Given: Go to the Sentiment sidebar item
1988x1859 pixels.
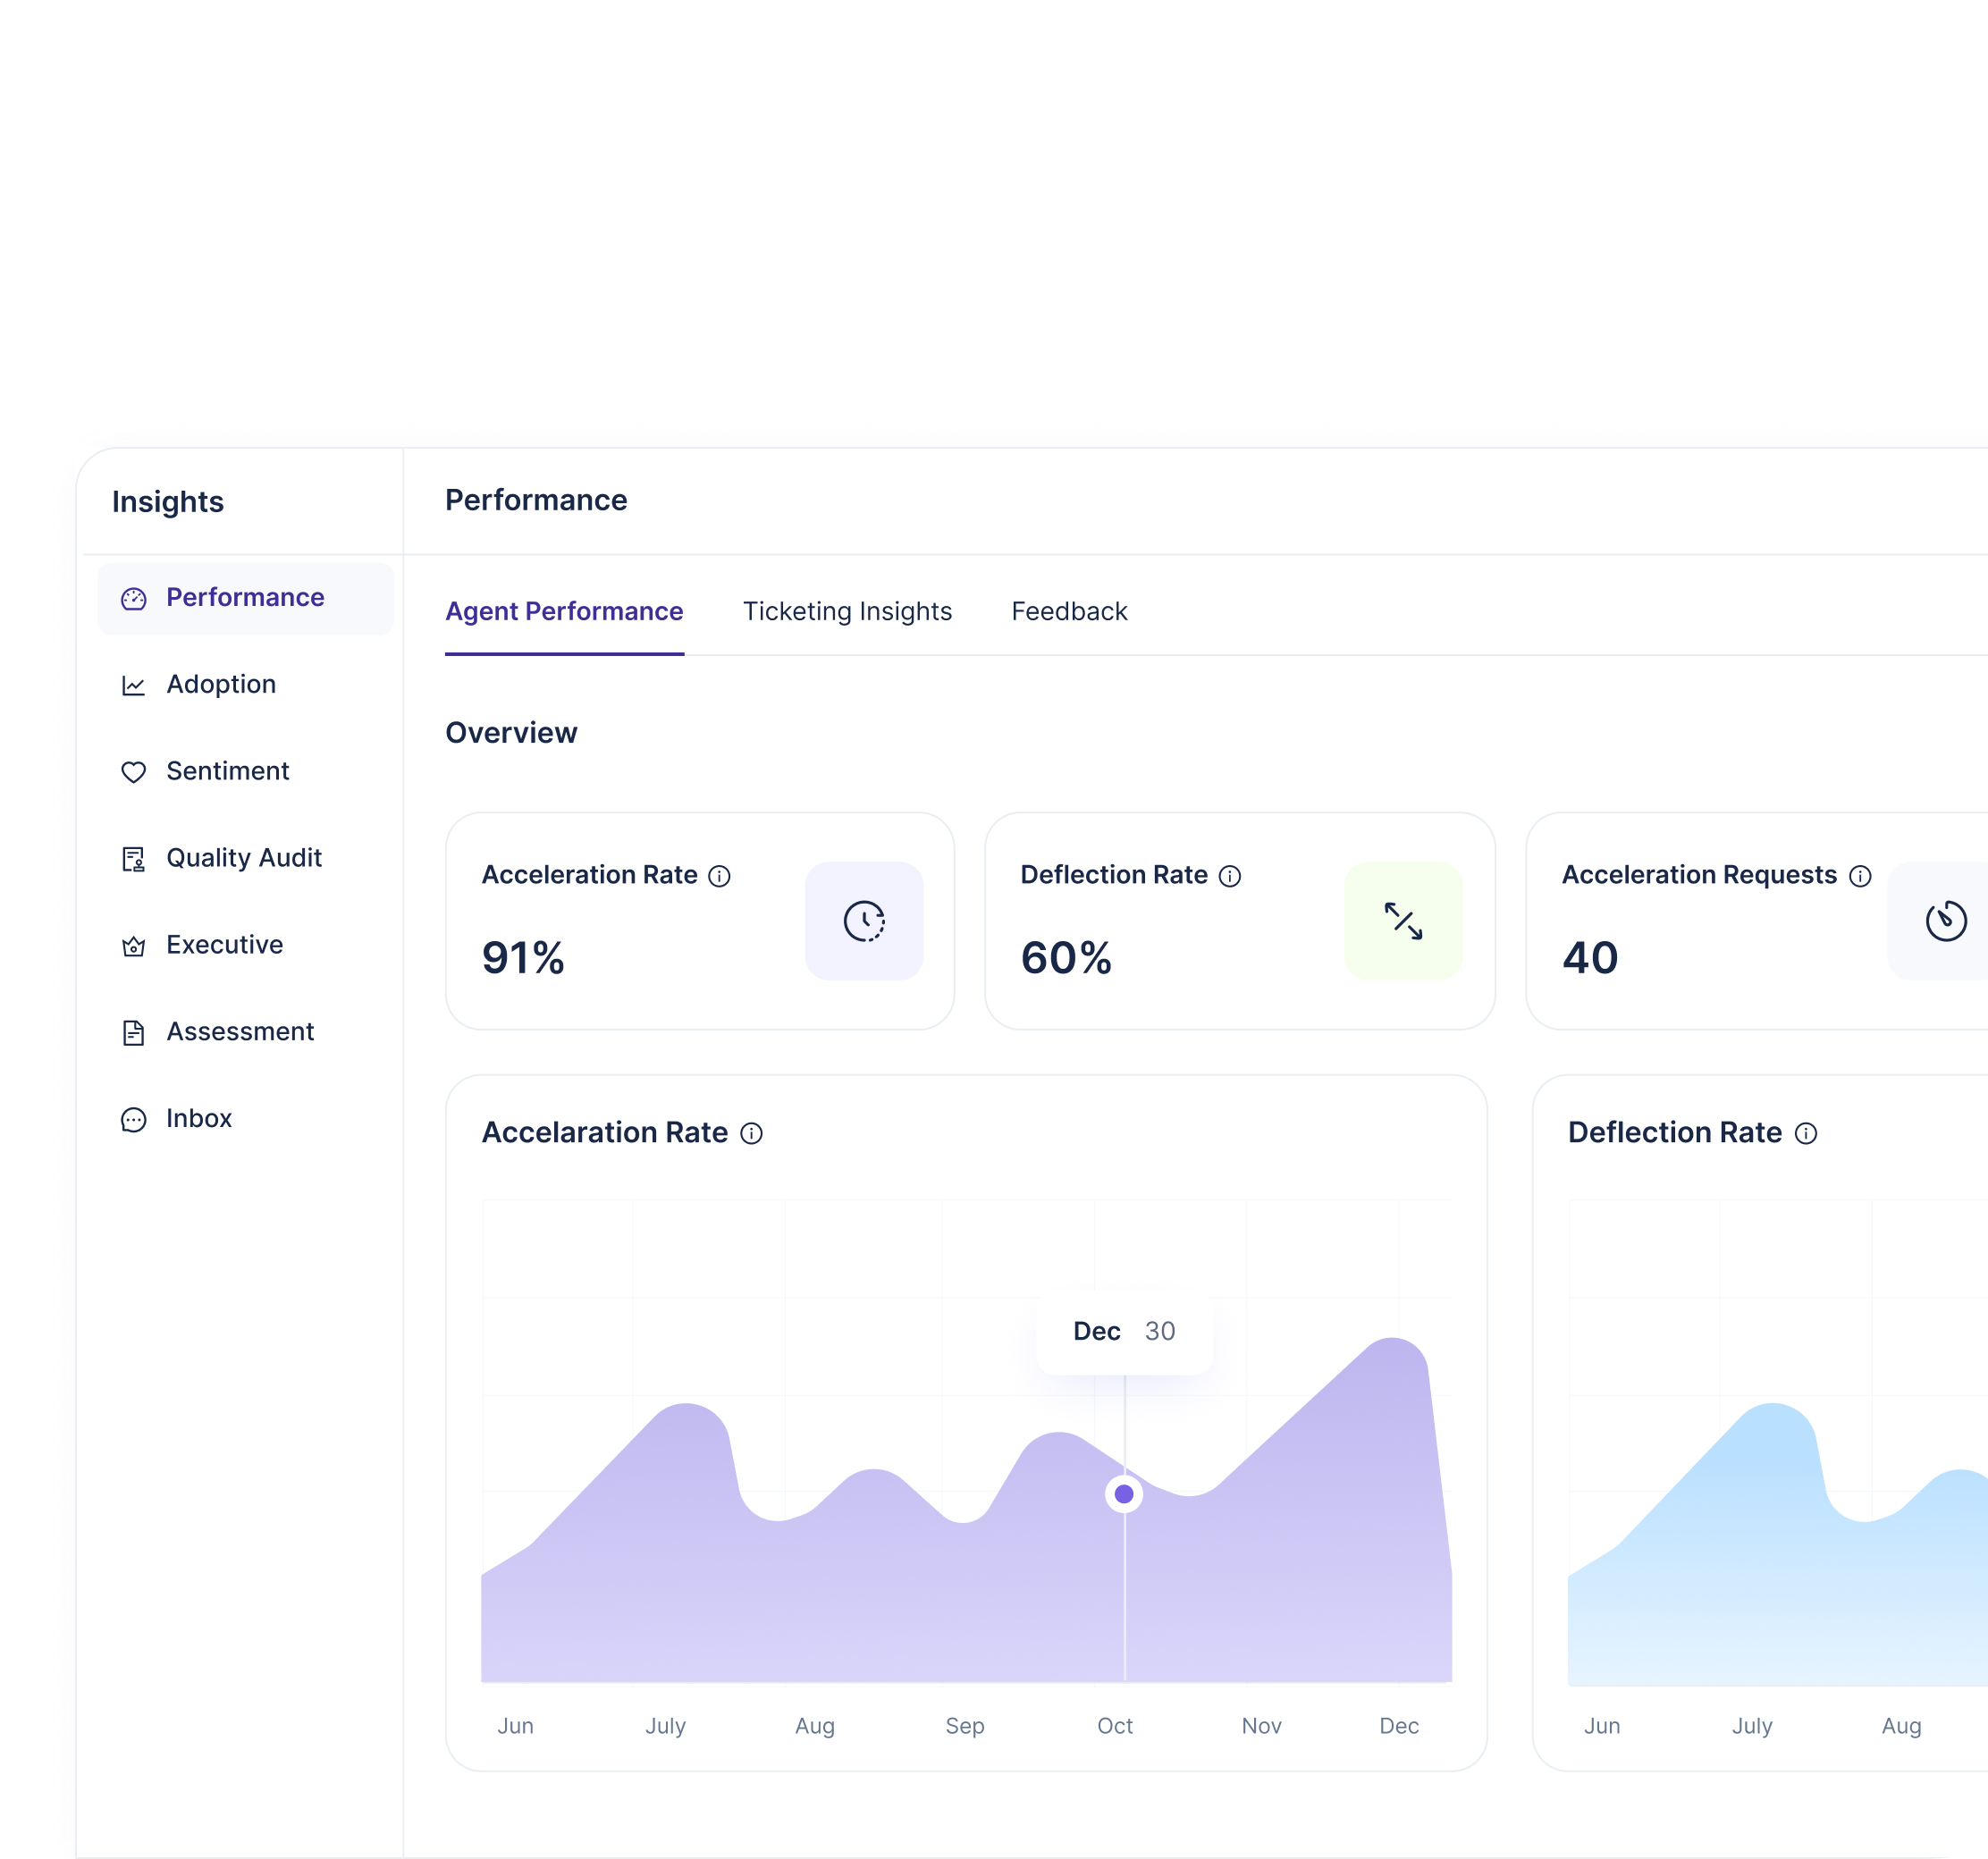Looking at the screenshot, I should tap(227, 771).
